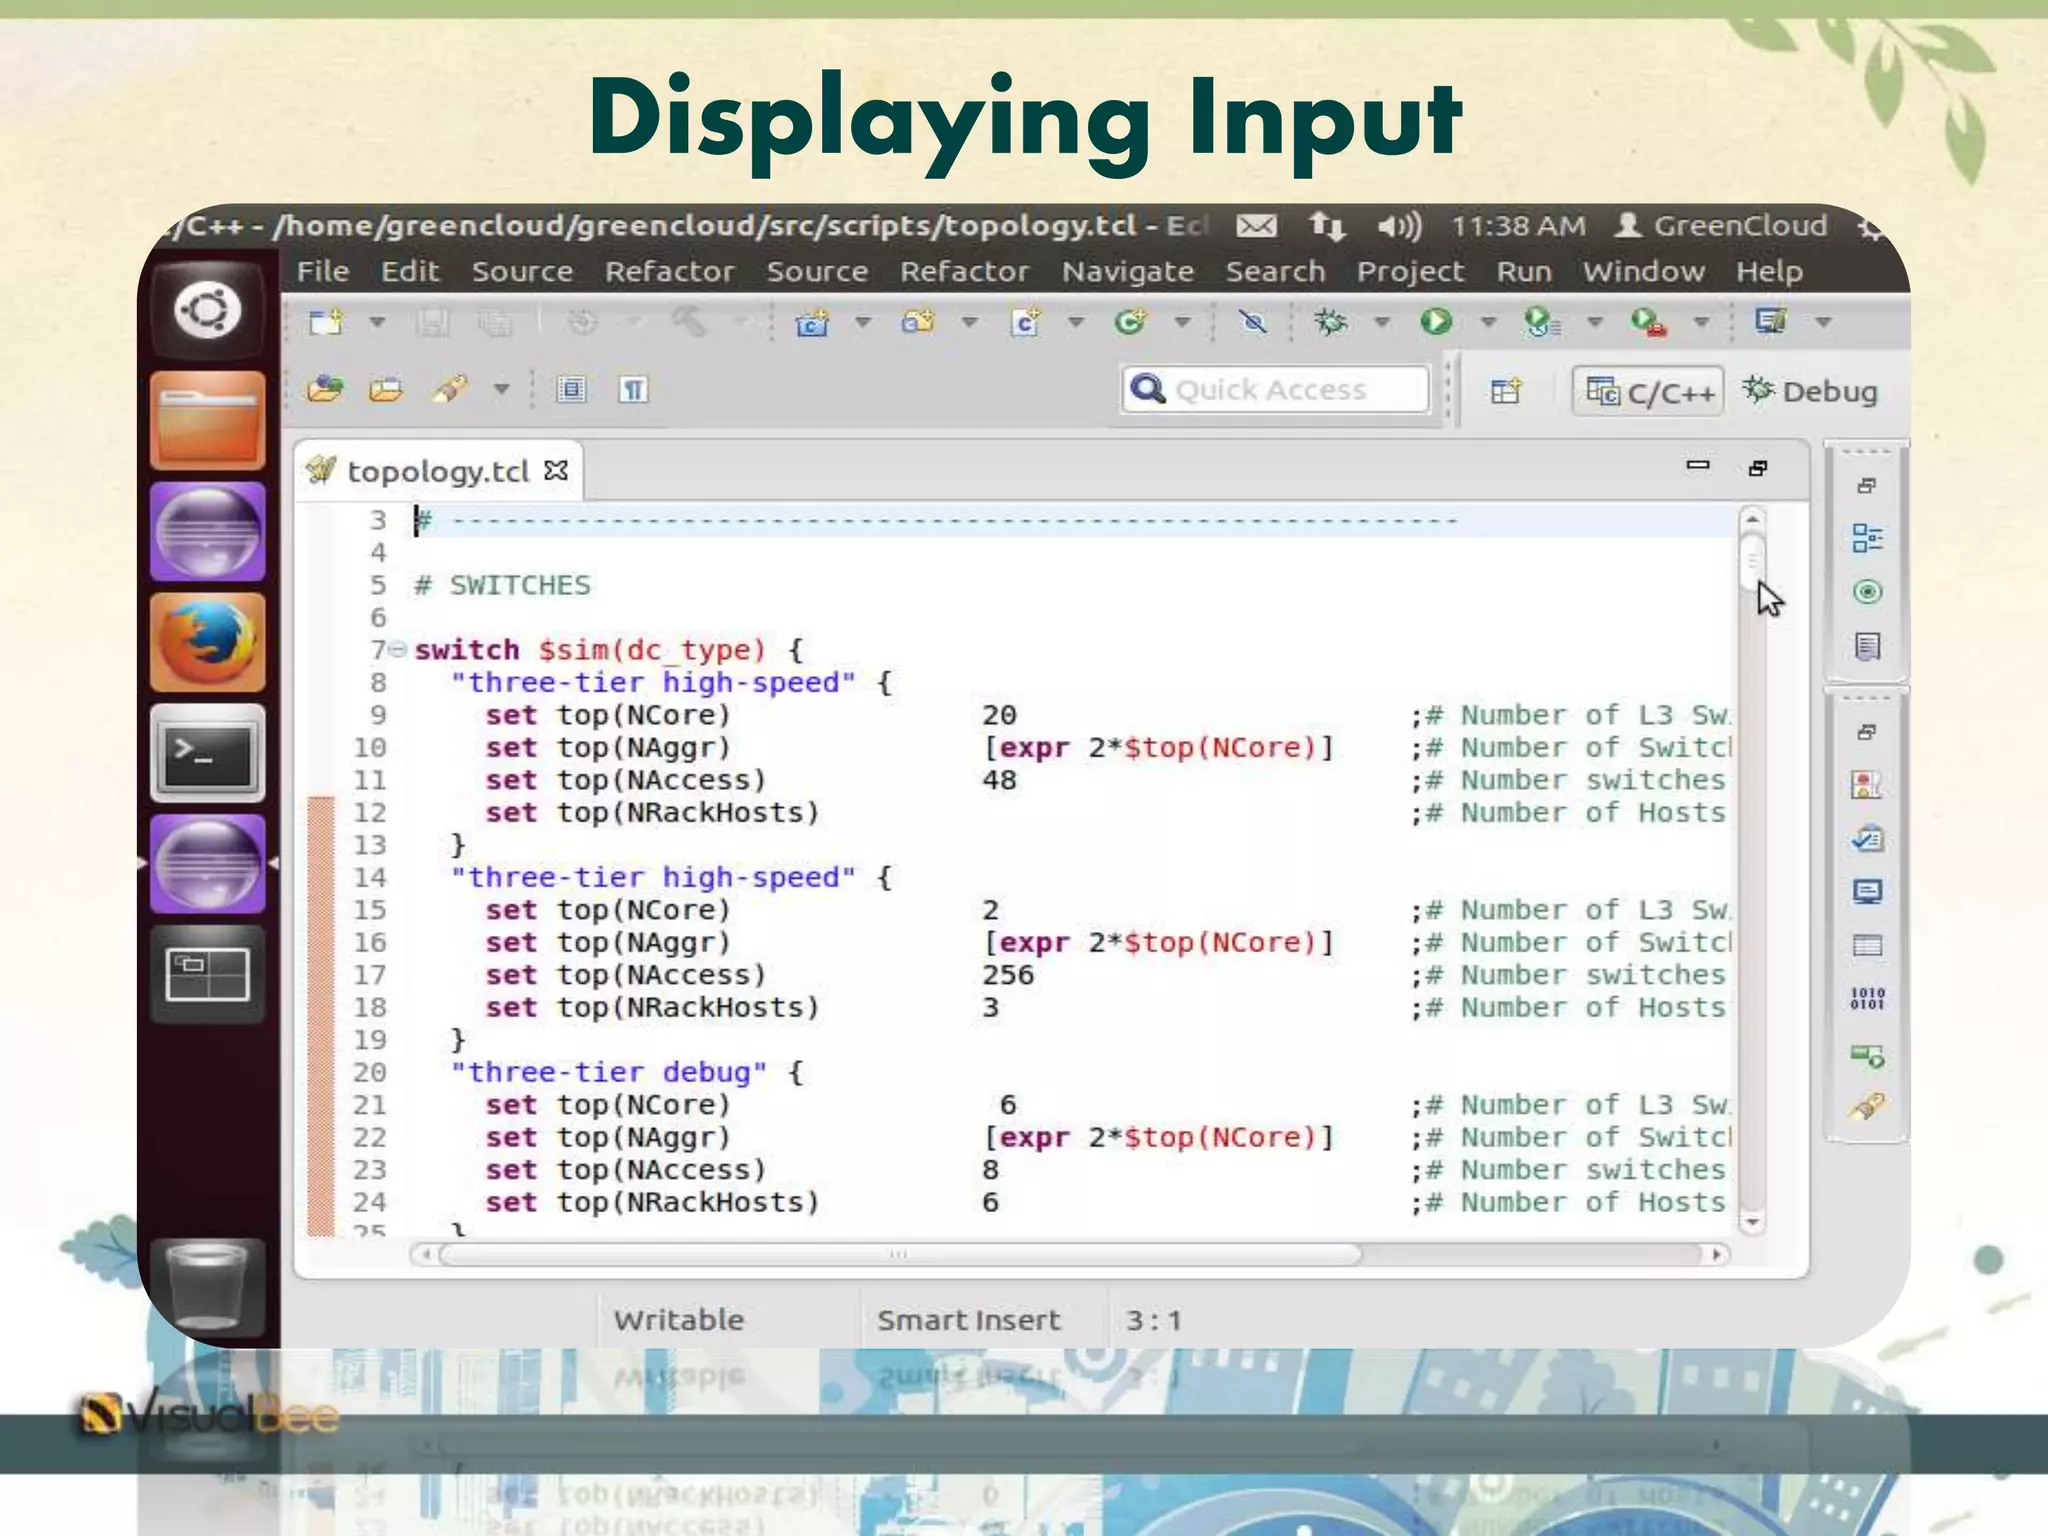Click the Writable status bar entry
The width and height of the screenshot is (2048, 1536).
679,1320
